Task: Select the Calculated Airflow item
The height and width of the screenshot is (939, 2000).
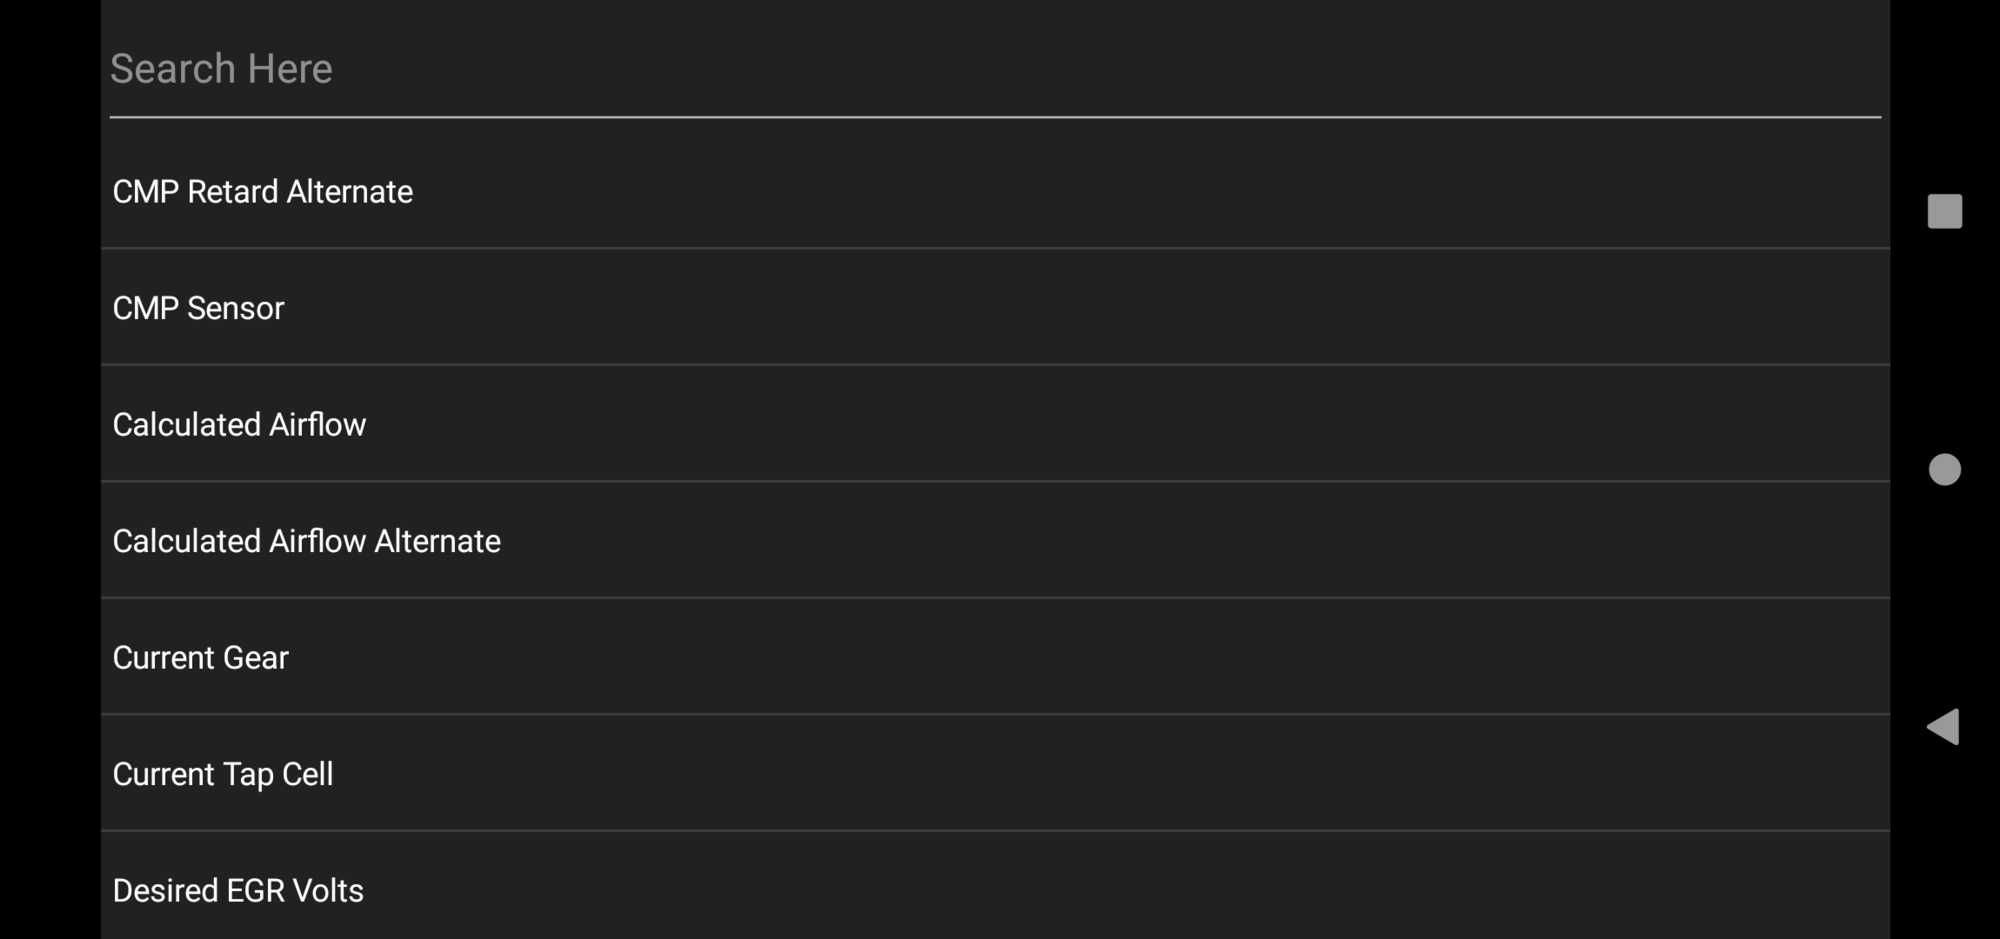Action: point(239,425)
